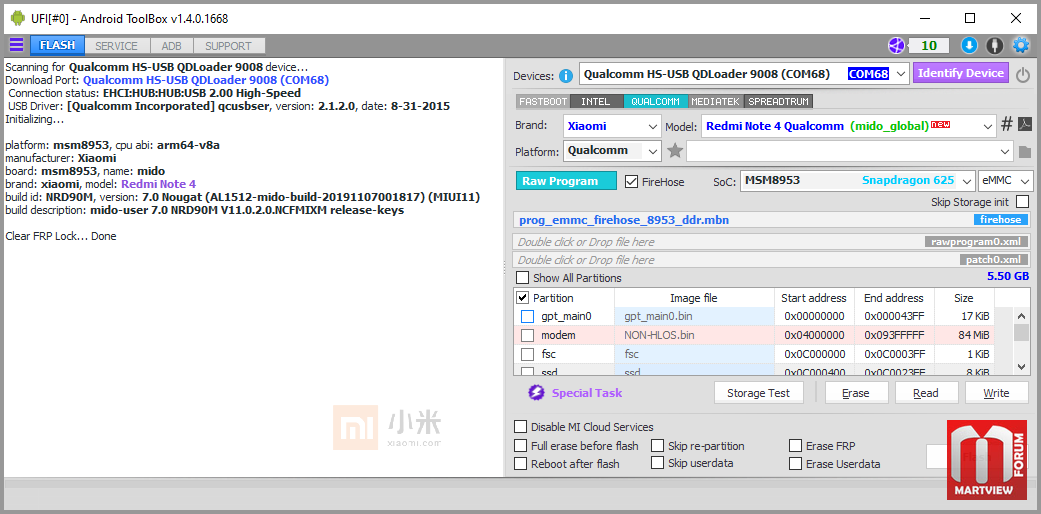This screenshot has height=514, width=1041.
Task: Open settings with the gear icon
Action: tap(1020, 46)
